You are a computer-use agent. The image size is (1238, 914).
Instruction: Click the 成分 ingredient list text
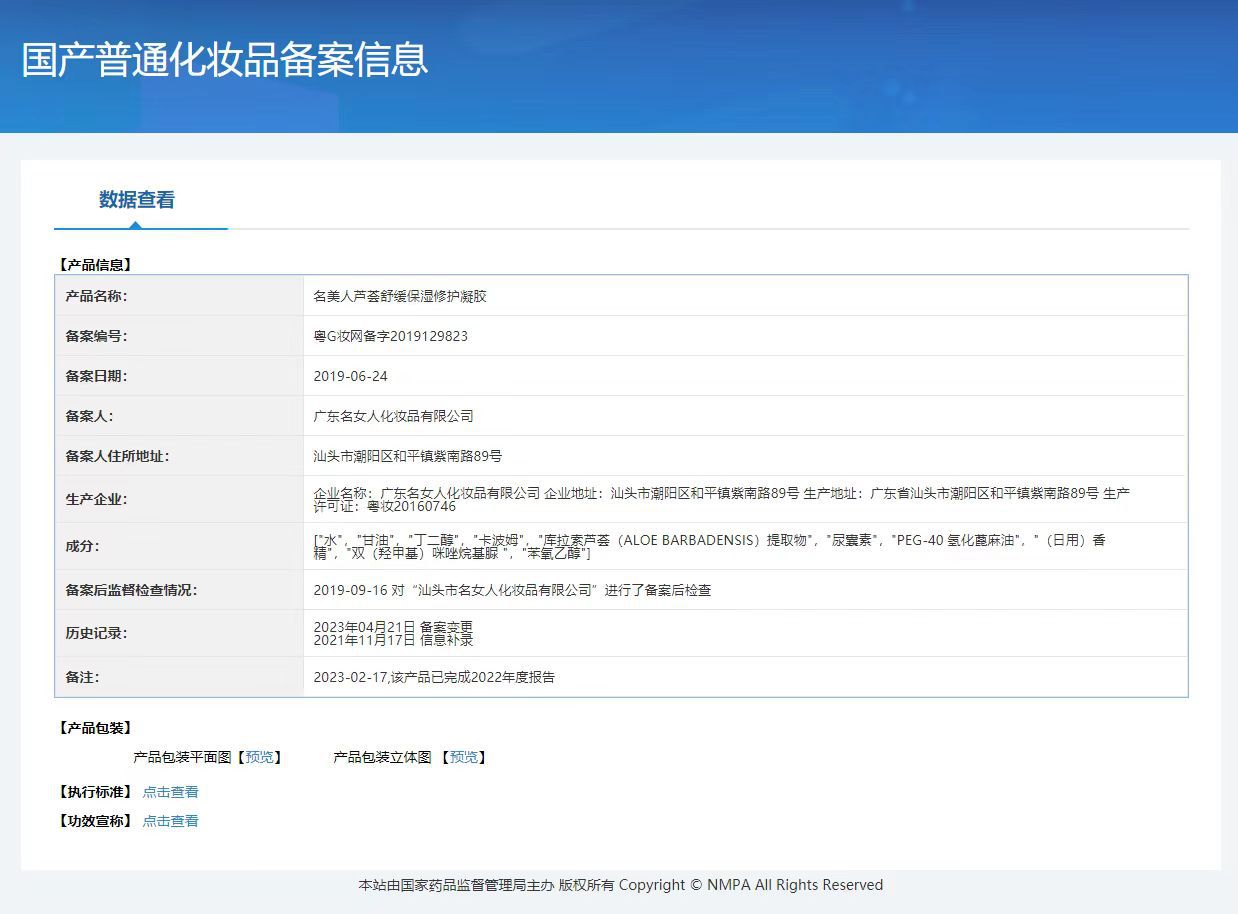click(x=708, y=546)
